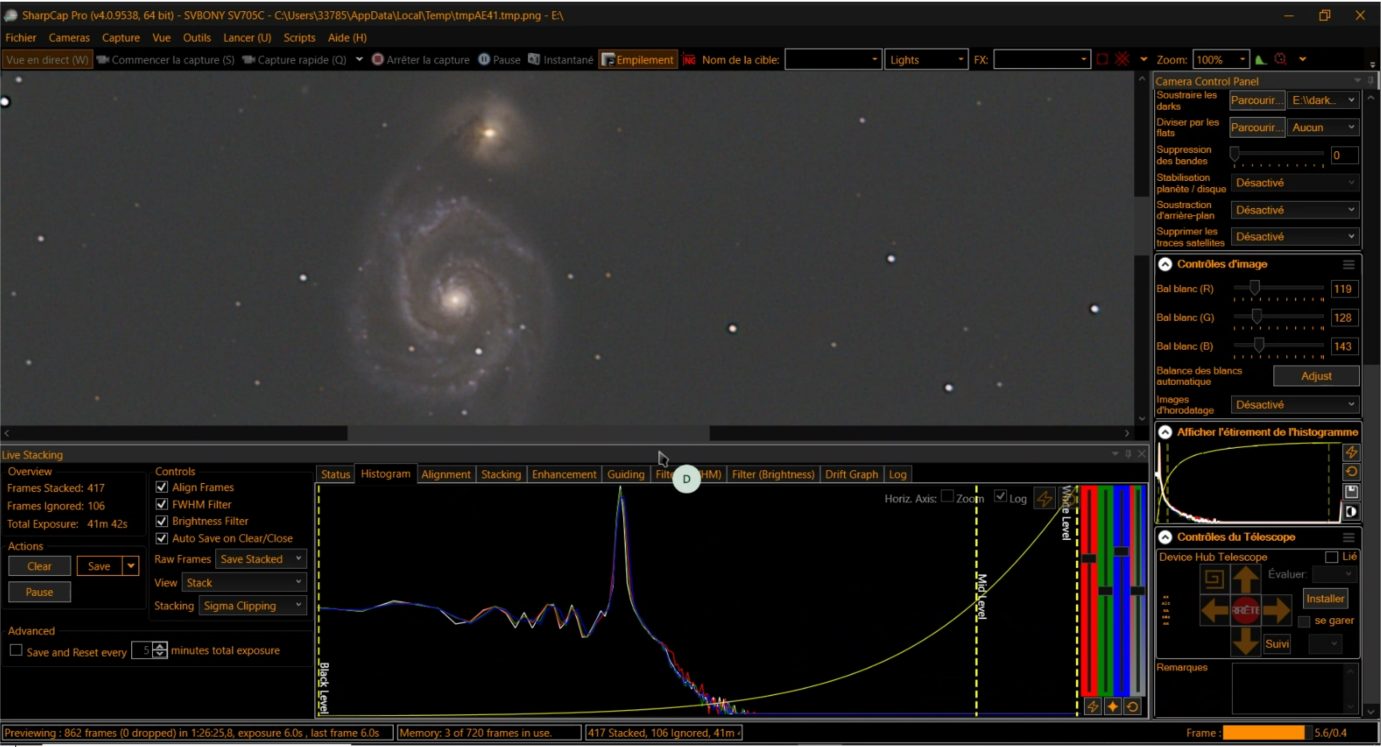Open the Raw Frames Save Stacked dropdown
Image resolution: width=1381 pixels, height=747 pixels.
[261, 560]
